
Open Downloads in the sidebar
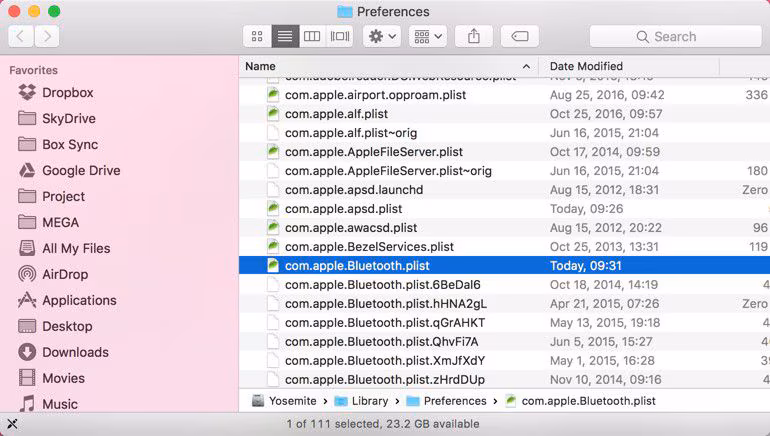pyautogui.click(x=75, y=352)
